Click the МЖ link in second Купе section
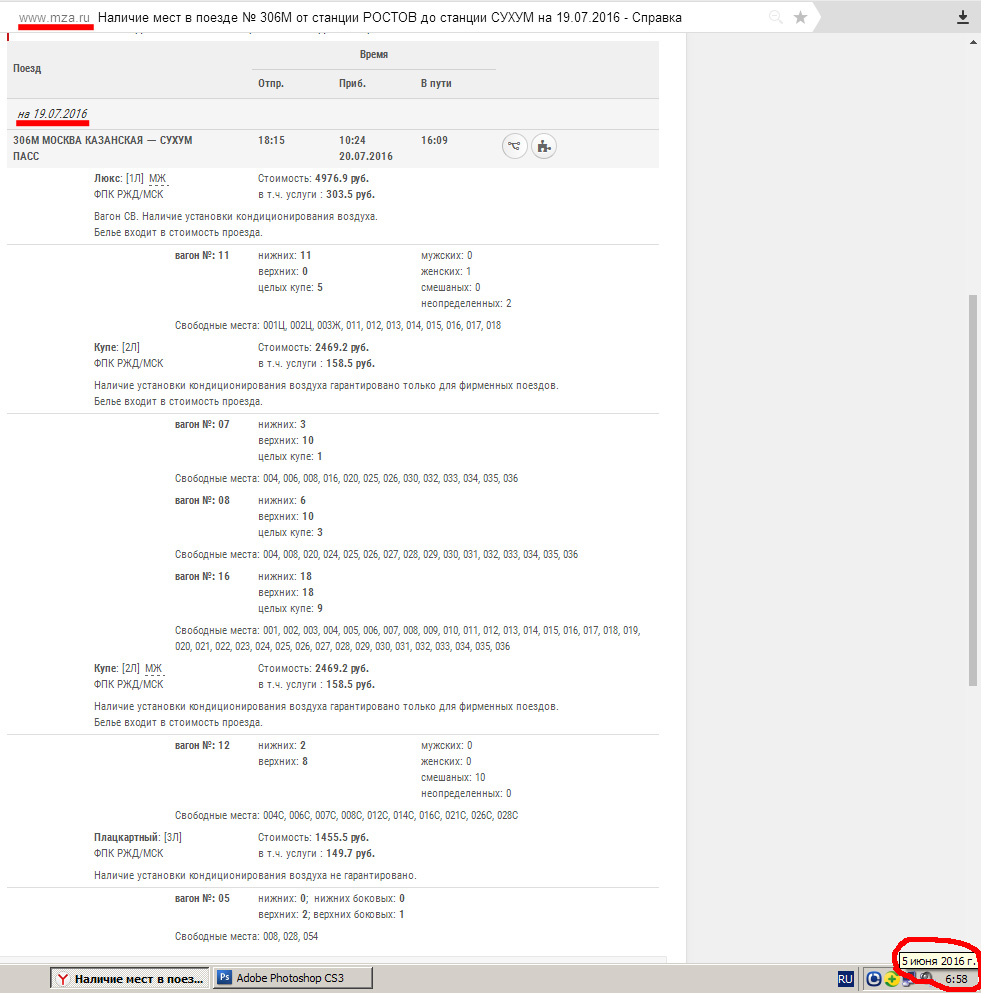This screenshot has width=981, height=993. coord(153,668)
